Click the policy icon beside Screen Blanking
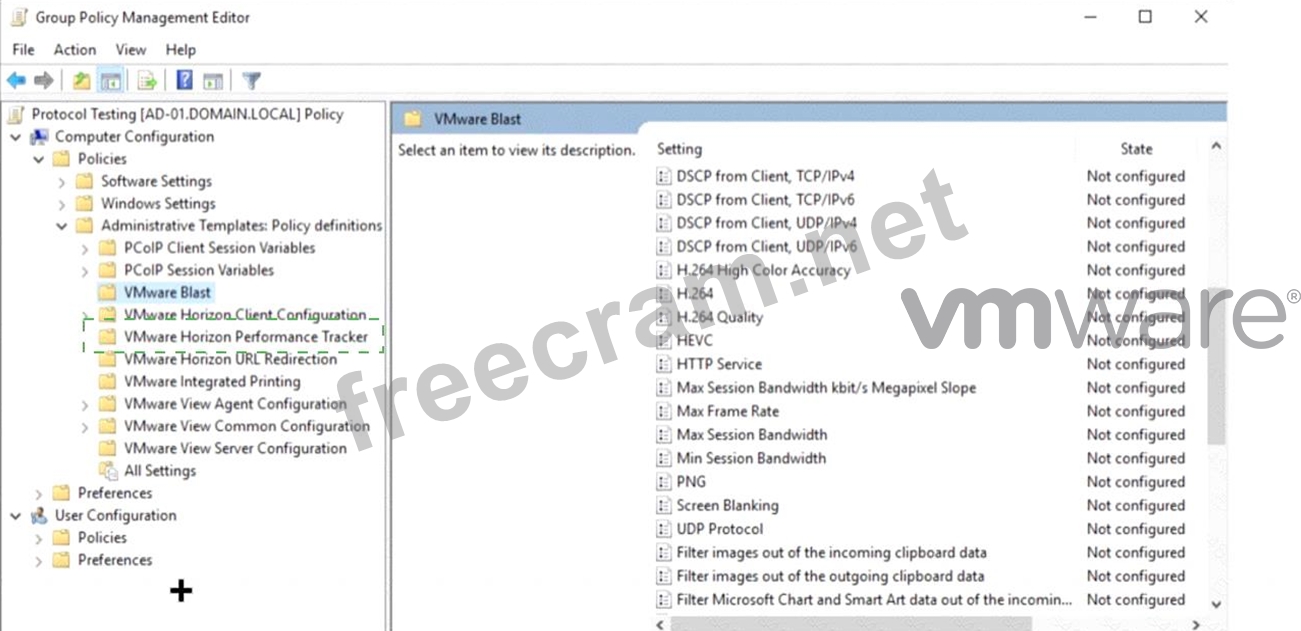This screenshot has height=631, width=1301. pos(663,505)
